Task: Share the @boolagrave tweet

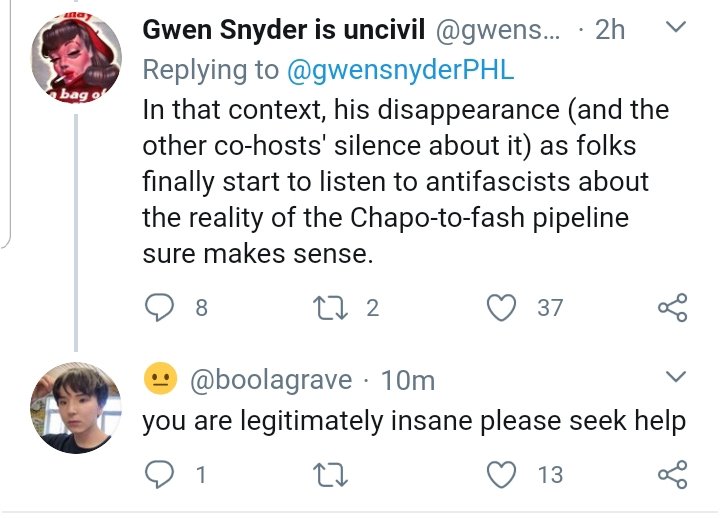Action: [x=672, y=474]
